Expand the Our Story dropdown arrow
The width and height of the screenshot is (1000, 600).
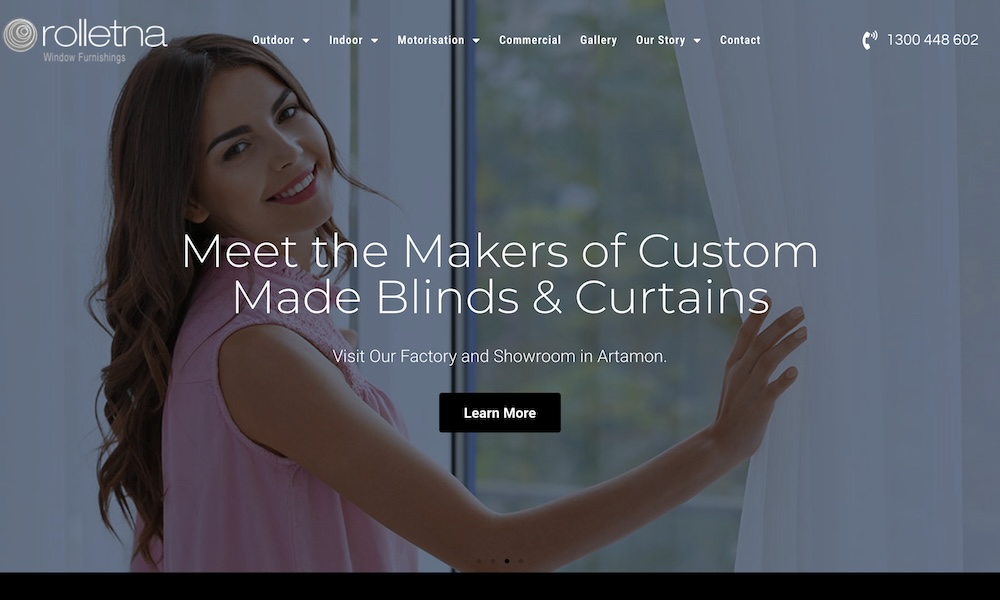(x=697, y=40)
